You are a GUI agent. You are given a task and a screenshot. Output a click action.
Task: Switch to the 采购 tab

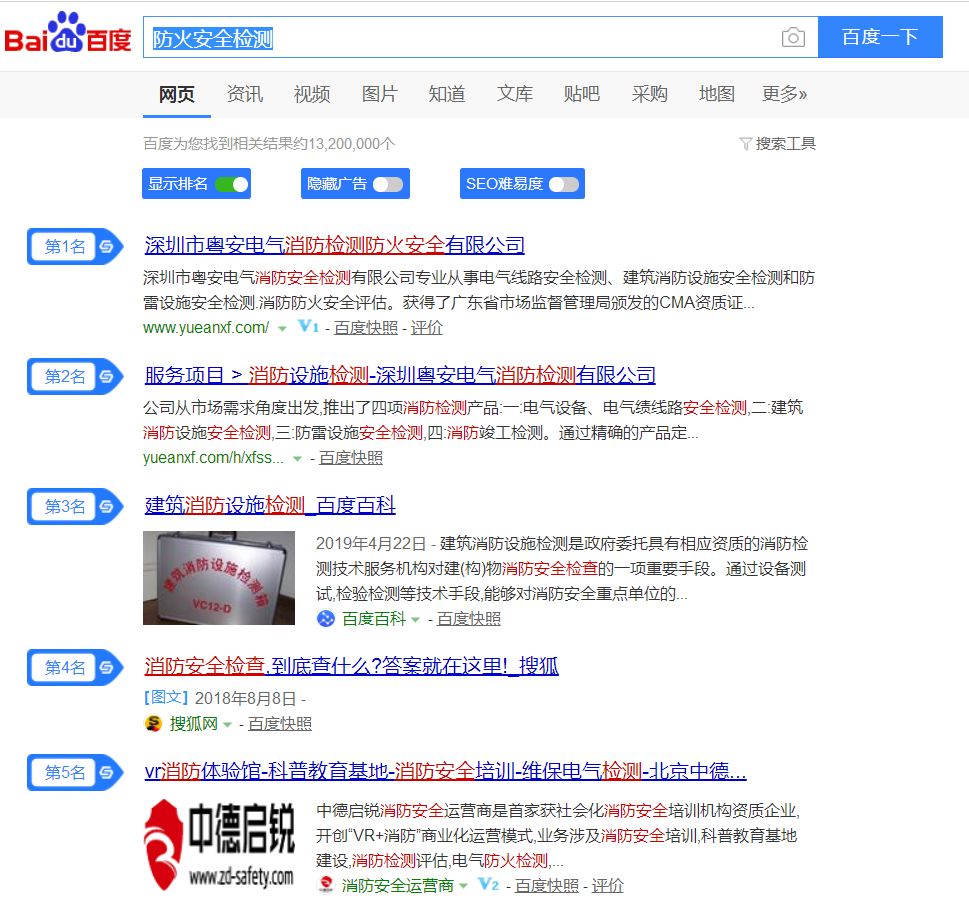click(650, 94)
